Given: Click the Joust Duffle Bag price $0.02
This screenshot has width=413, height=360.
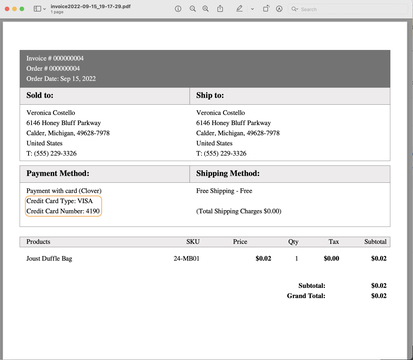Looking at the screenshot, I should click(263, 259).
